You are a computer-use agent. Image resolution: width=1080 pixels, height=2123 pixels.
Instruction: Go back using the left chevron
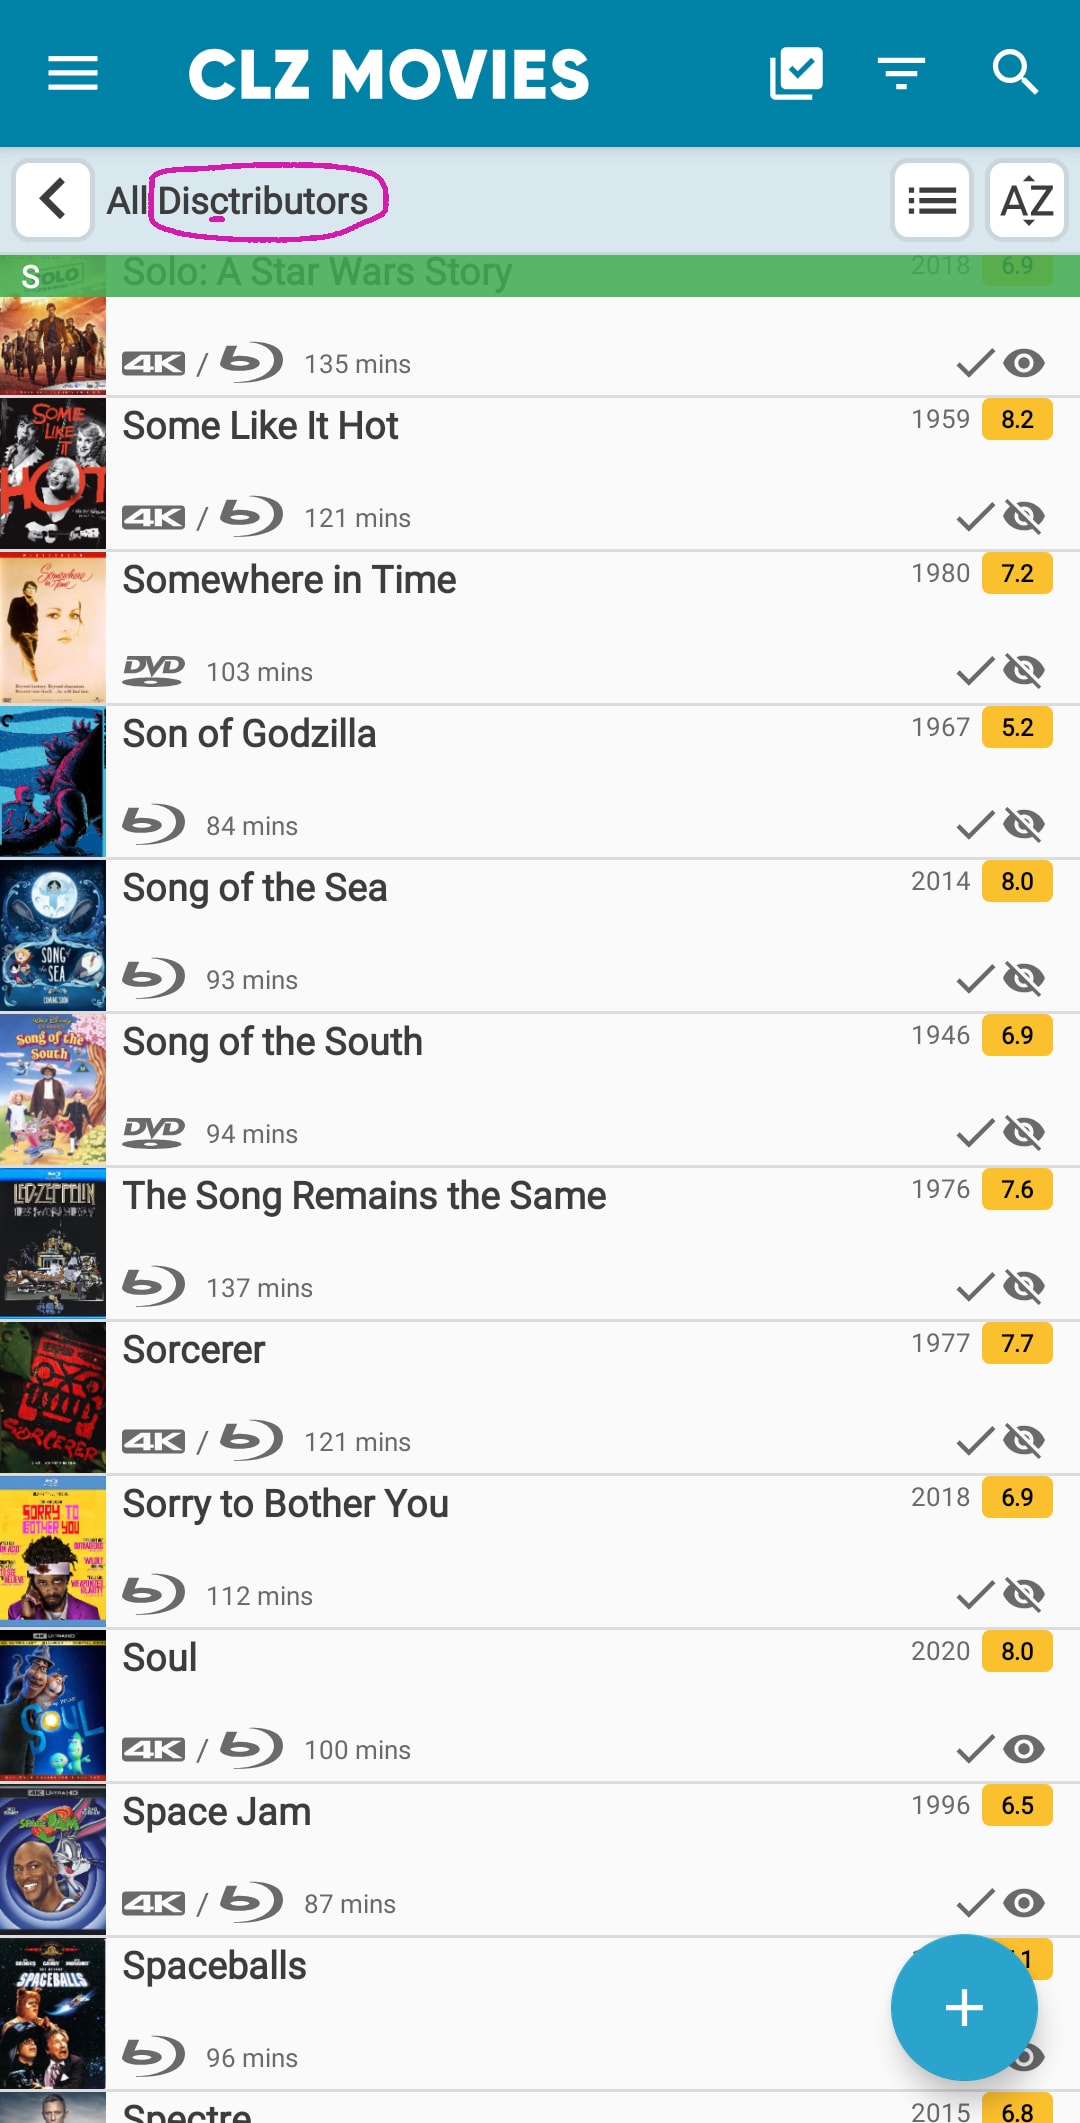pyautogui.click(x=54, y=199)
